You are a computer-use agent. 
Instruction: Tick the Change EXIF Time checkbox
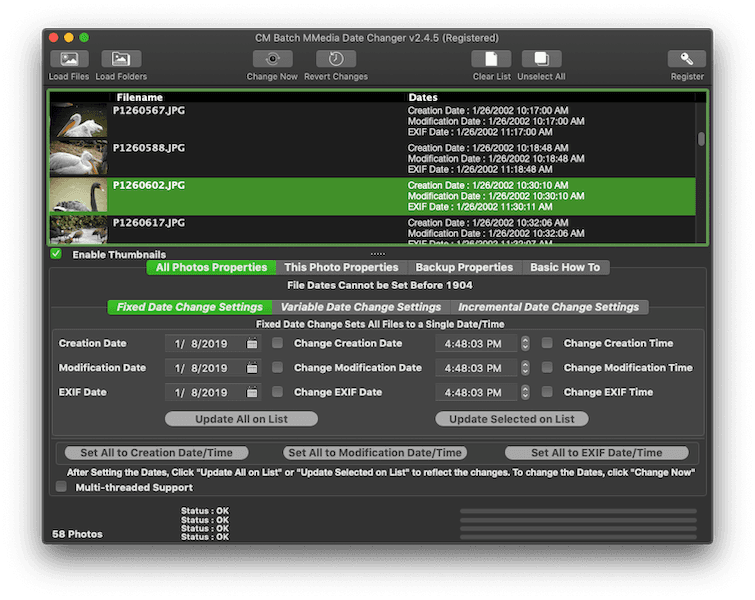(x=547, y=391)
